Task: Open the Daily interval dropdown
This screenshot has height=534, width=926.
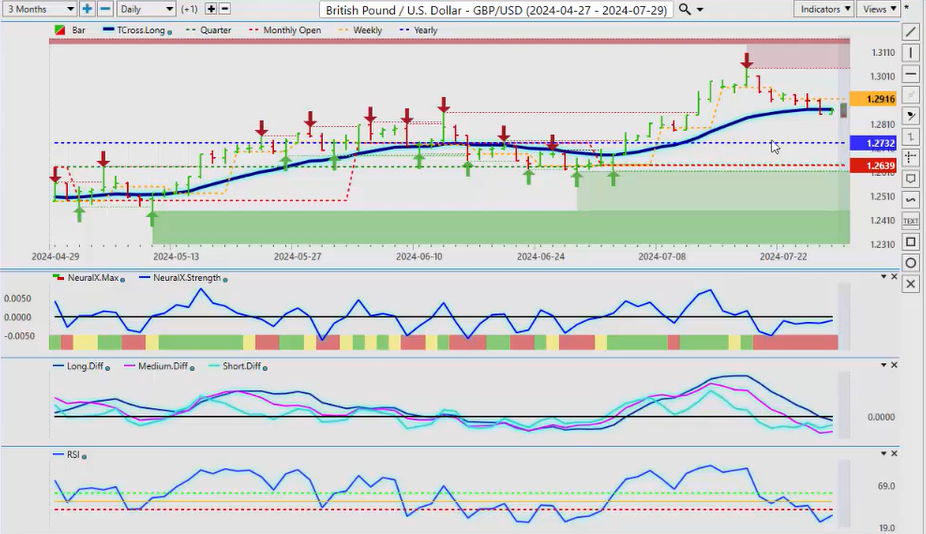Action: pos(146,9)
